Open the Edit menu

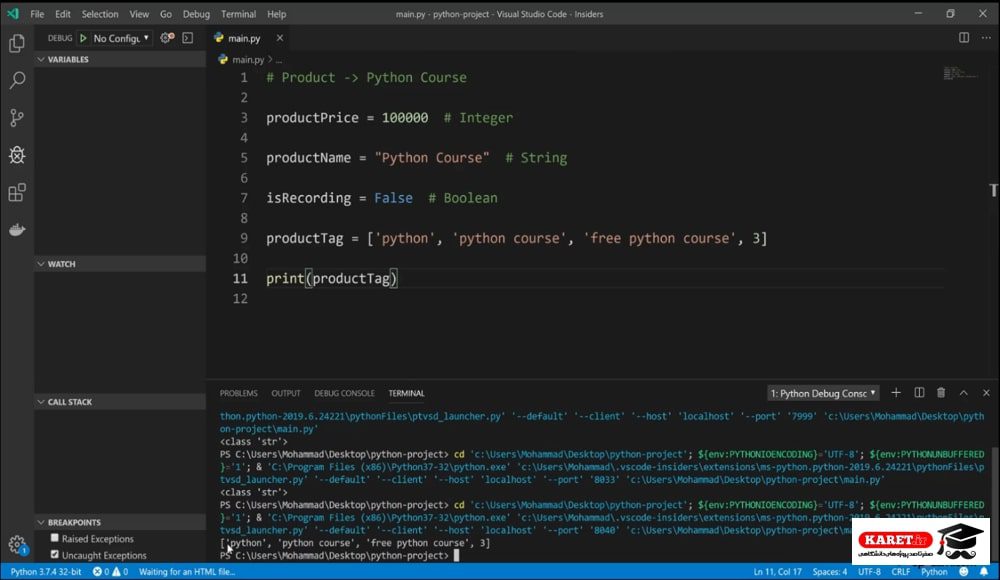62,13
